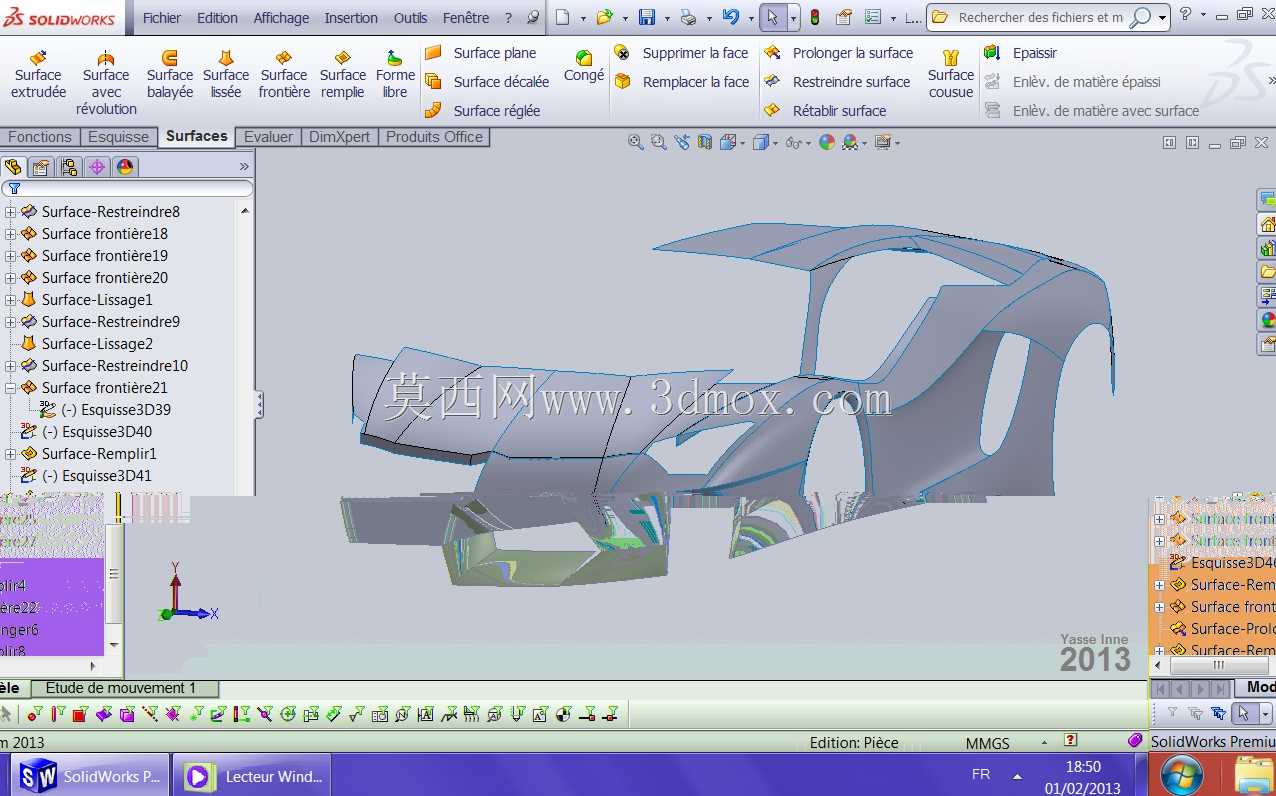Open the DisplayManager color ball tab
1276x796 pixels.
(x=125, y=167)
